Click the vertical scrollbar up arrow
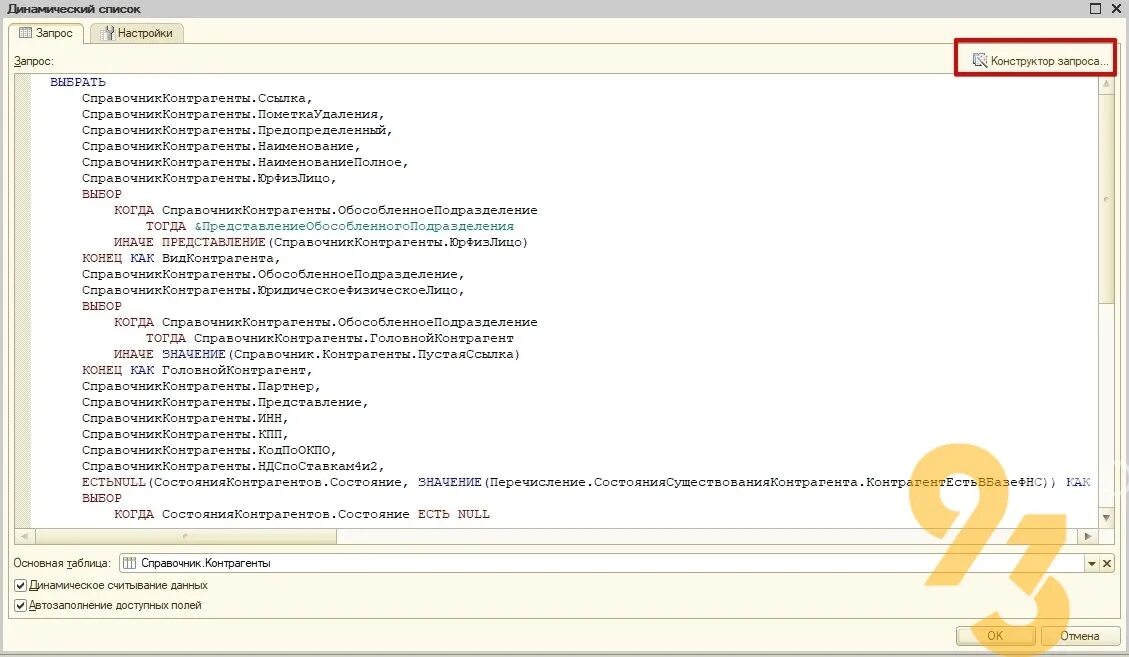 (x=1106, y=84)
